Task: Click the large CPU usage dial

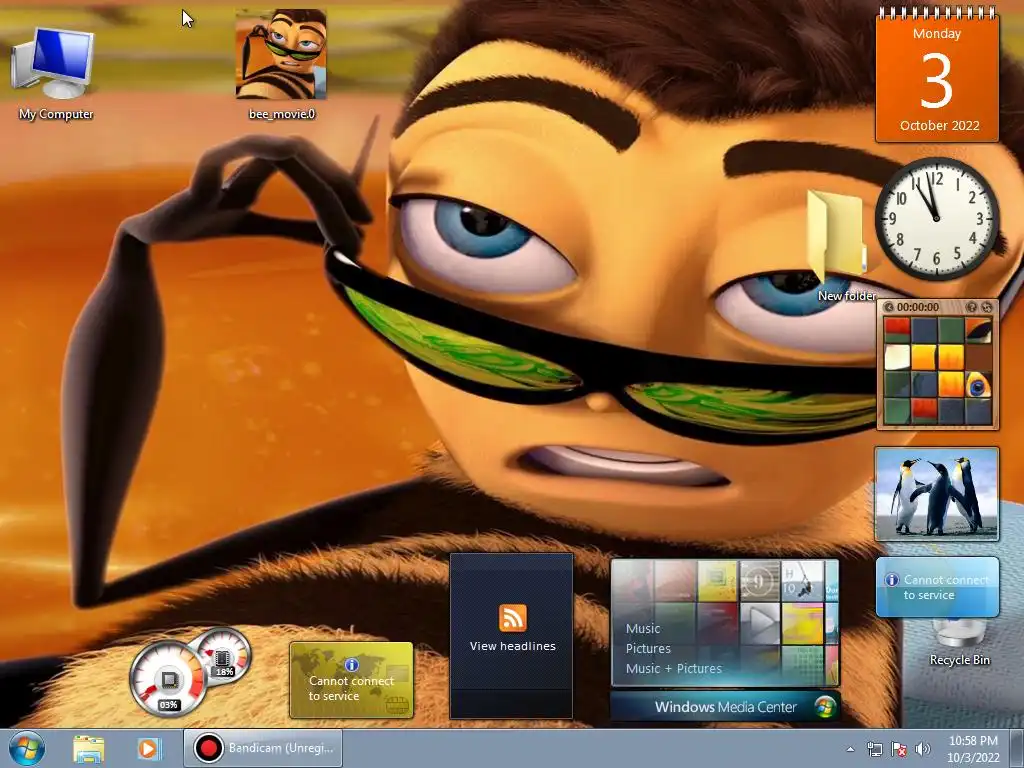Action: (x=168, y=679)
